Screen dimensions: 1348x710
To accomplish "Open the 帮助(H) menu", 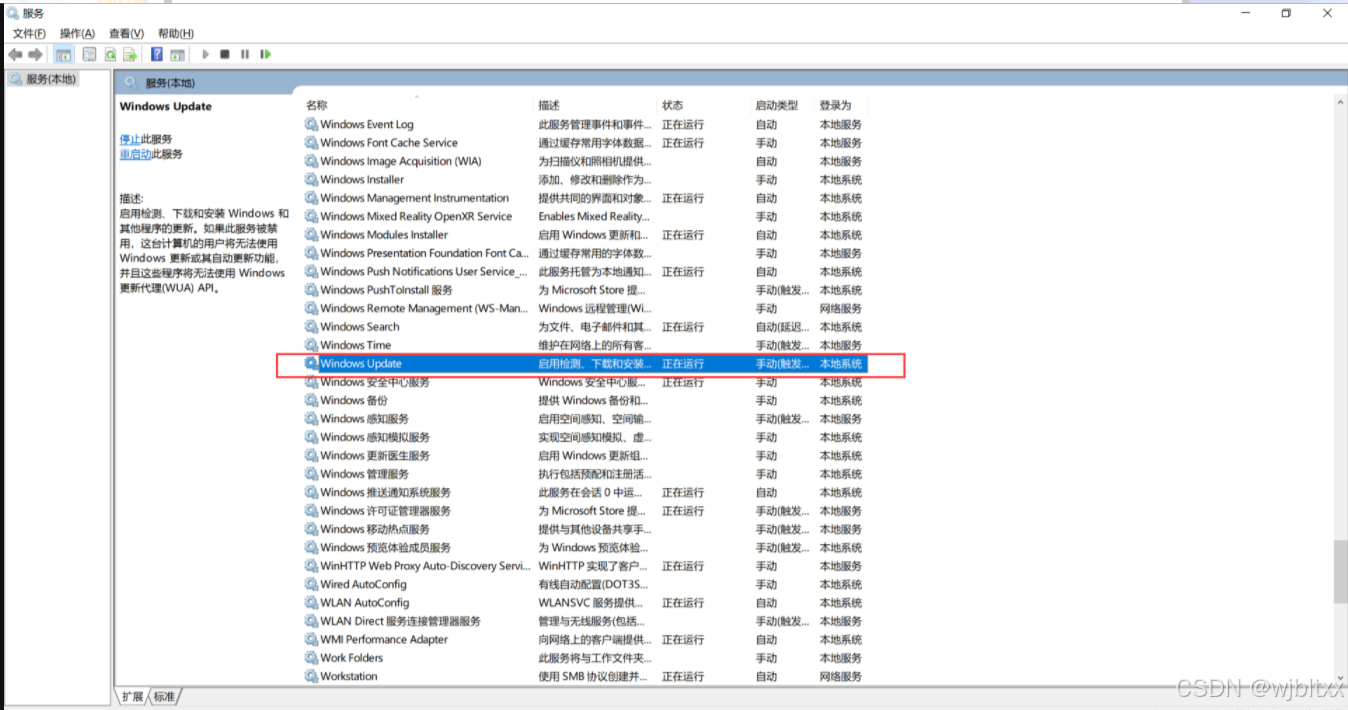I will click(176, 34).
